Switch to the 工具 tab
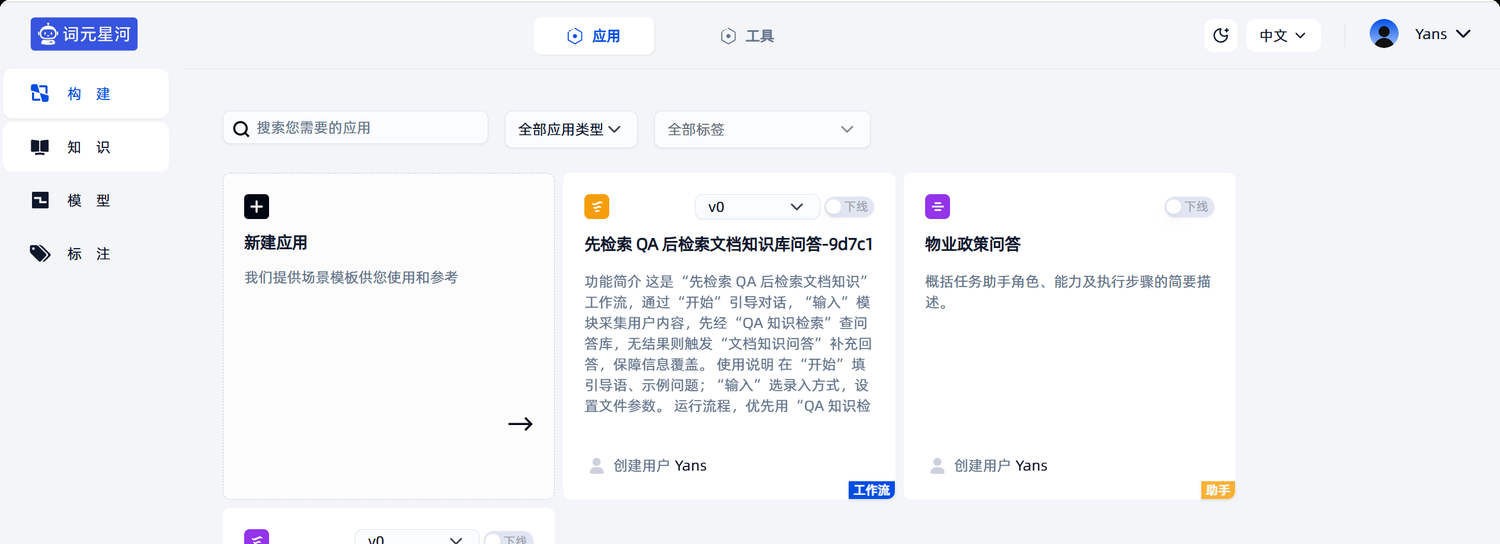Screen dimensions: 1500x544 (747, 36)
